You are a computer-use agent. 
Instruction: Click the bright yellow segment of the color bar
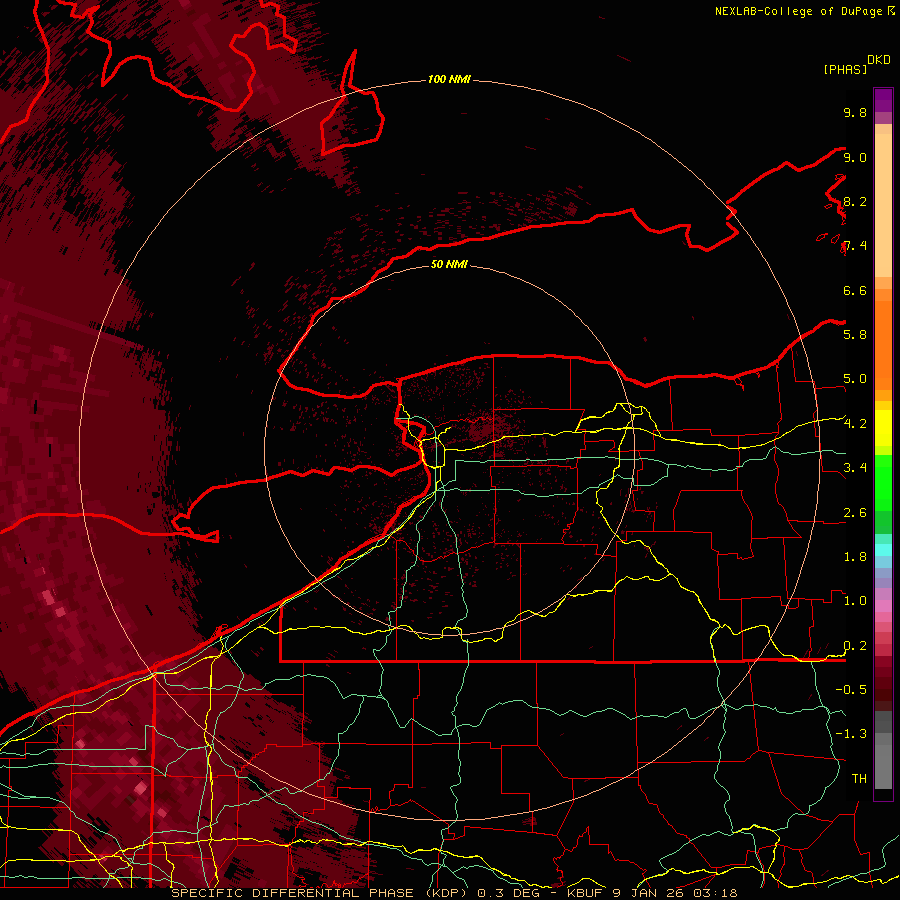click(x=883, y=428)
